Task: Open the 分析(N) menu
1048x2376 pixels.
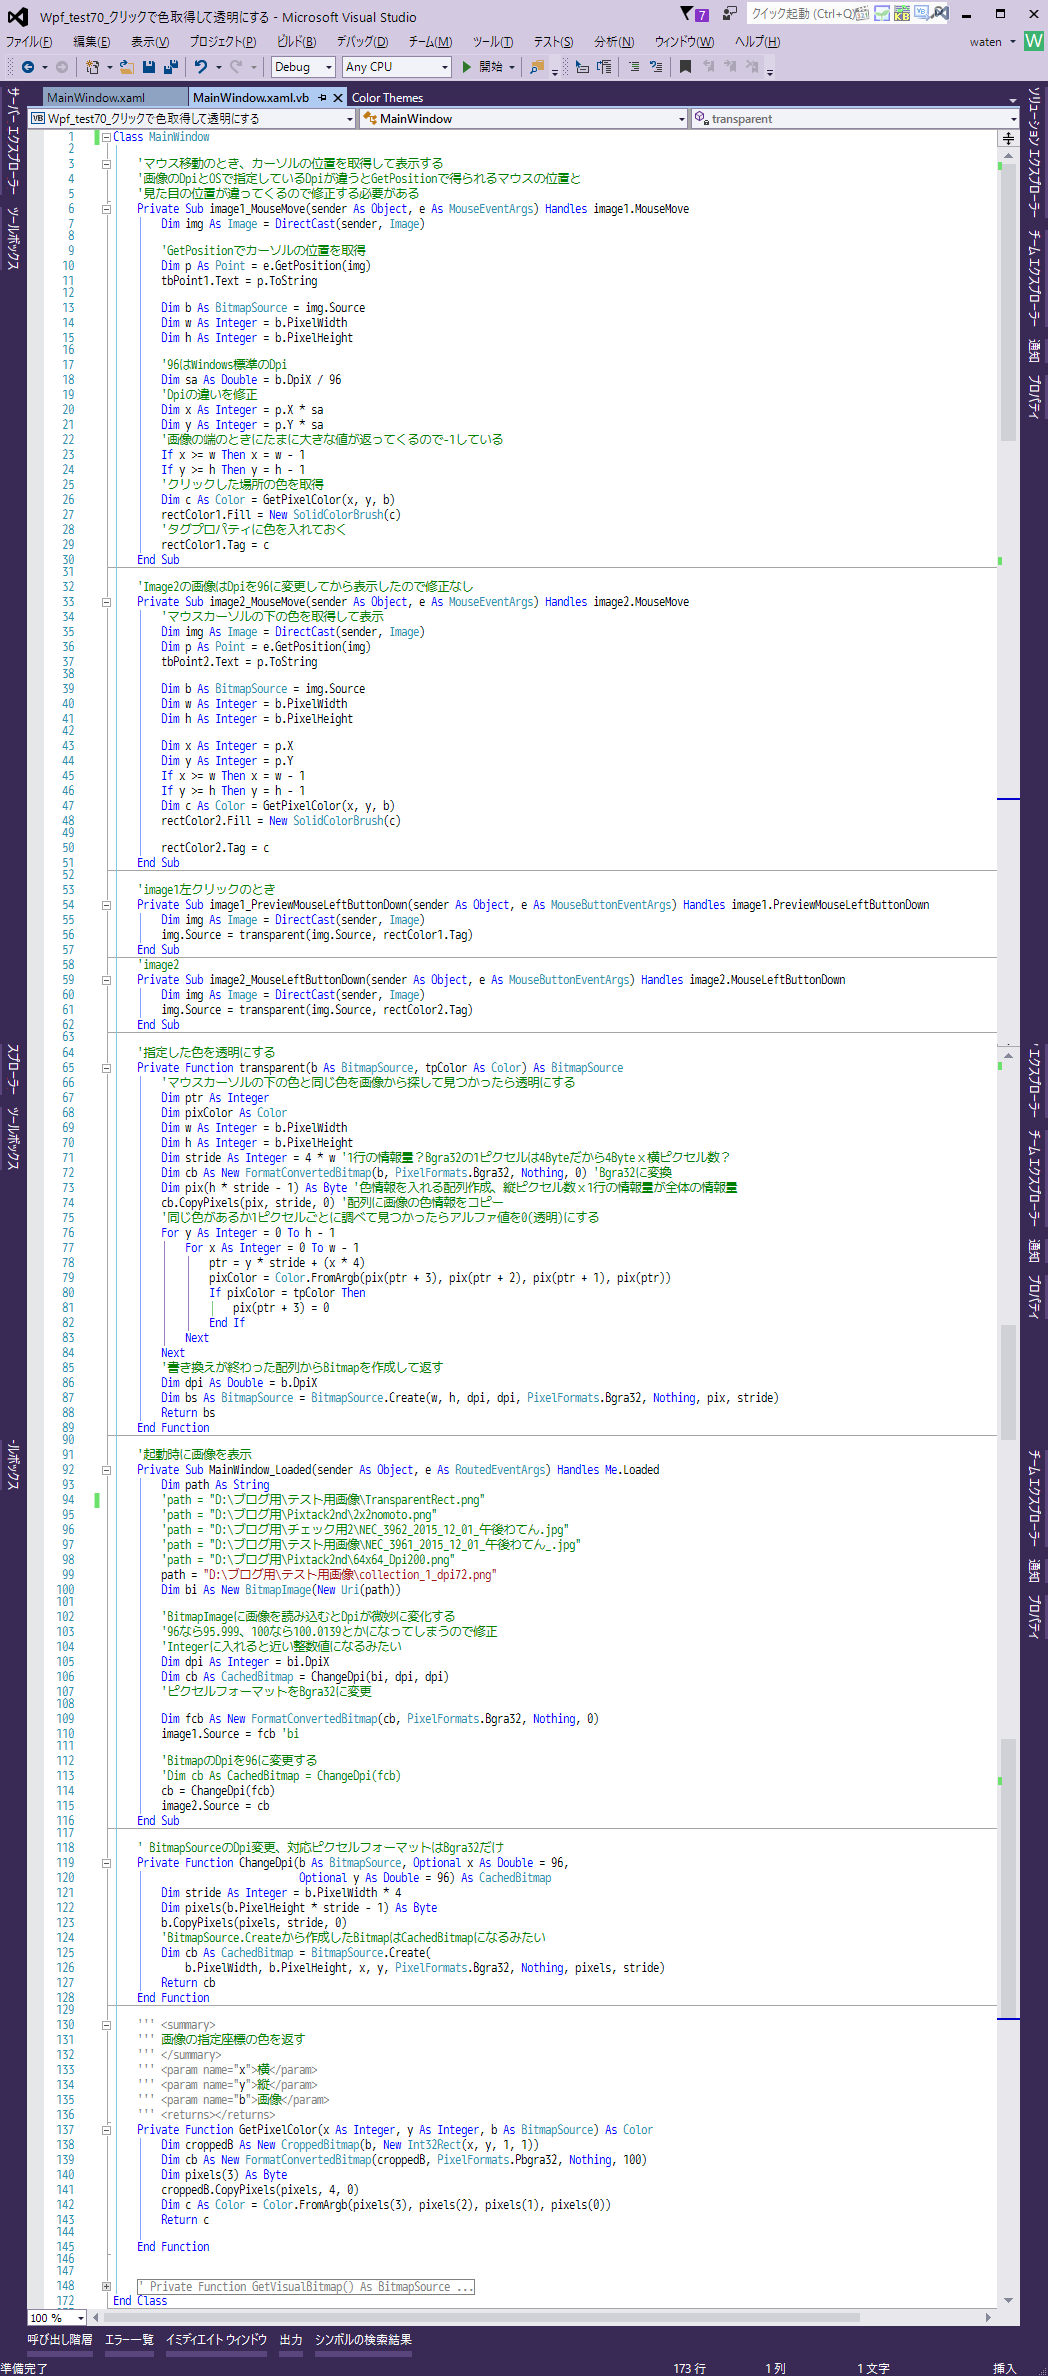Action: coord(614,42)
